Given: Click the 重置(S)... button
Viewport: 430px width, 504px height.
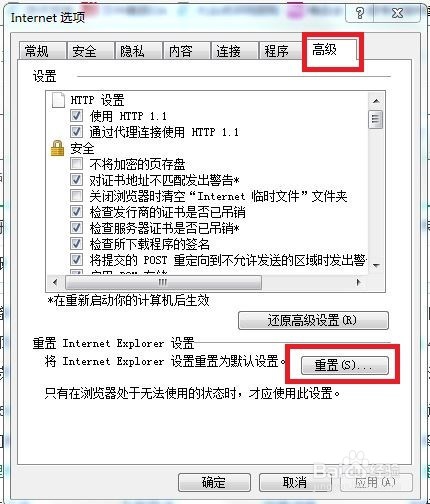Looking at the screenshot, I should [344, 365].
